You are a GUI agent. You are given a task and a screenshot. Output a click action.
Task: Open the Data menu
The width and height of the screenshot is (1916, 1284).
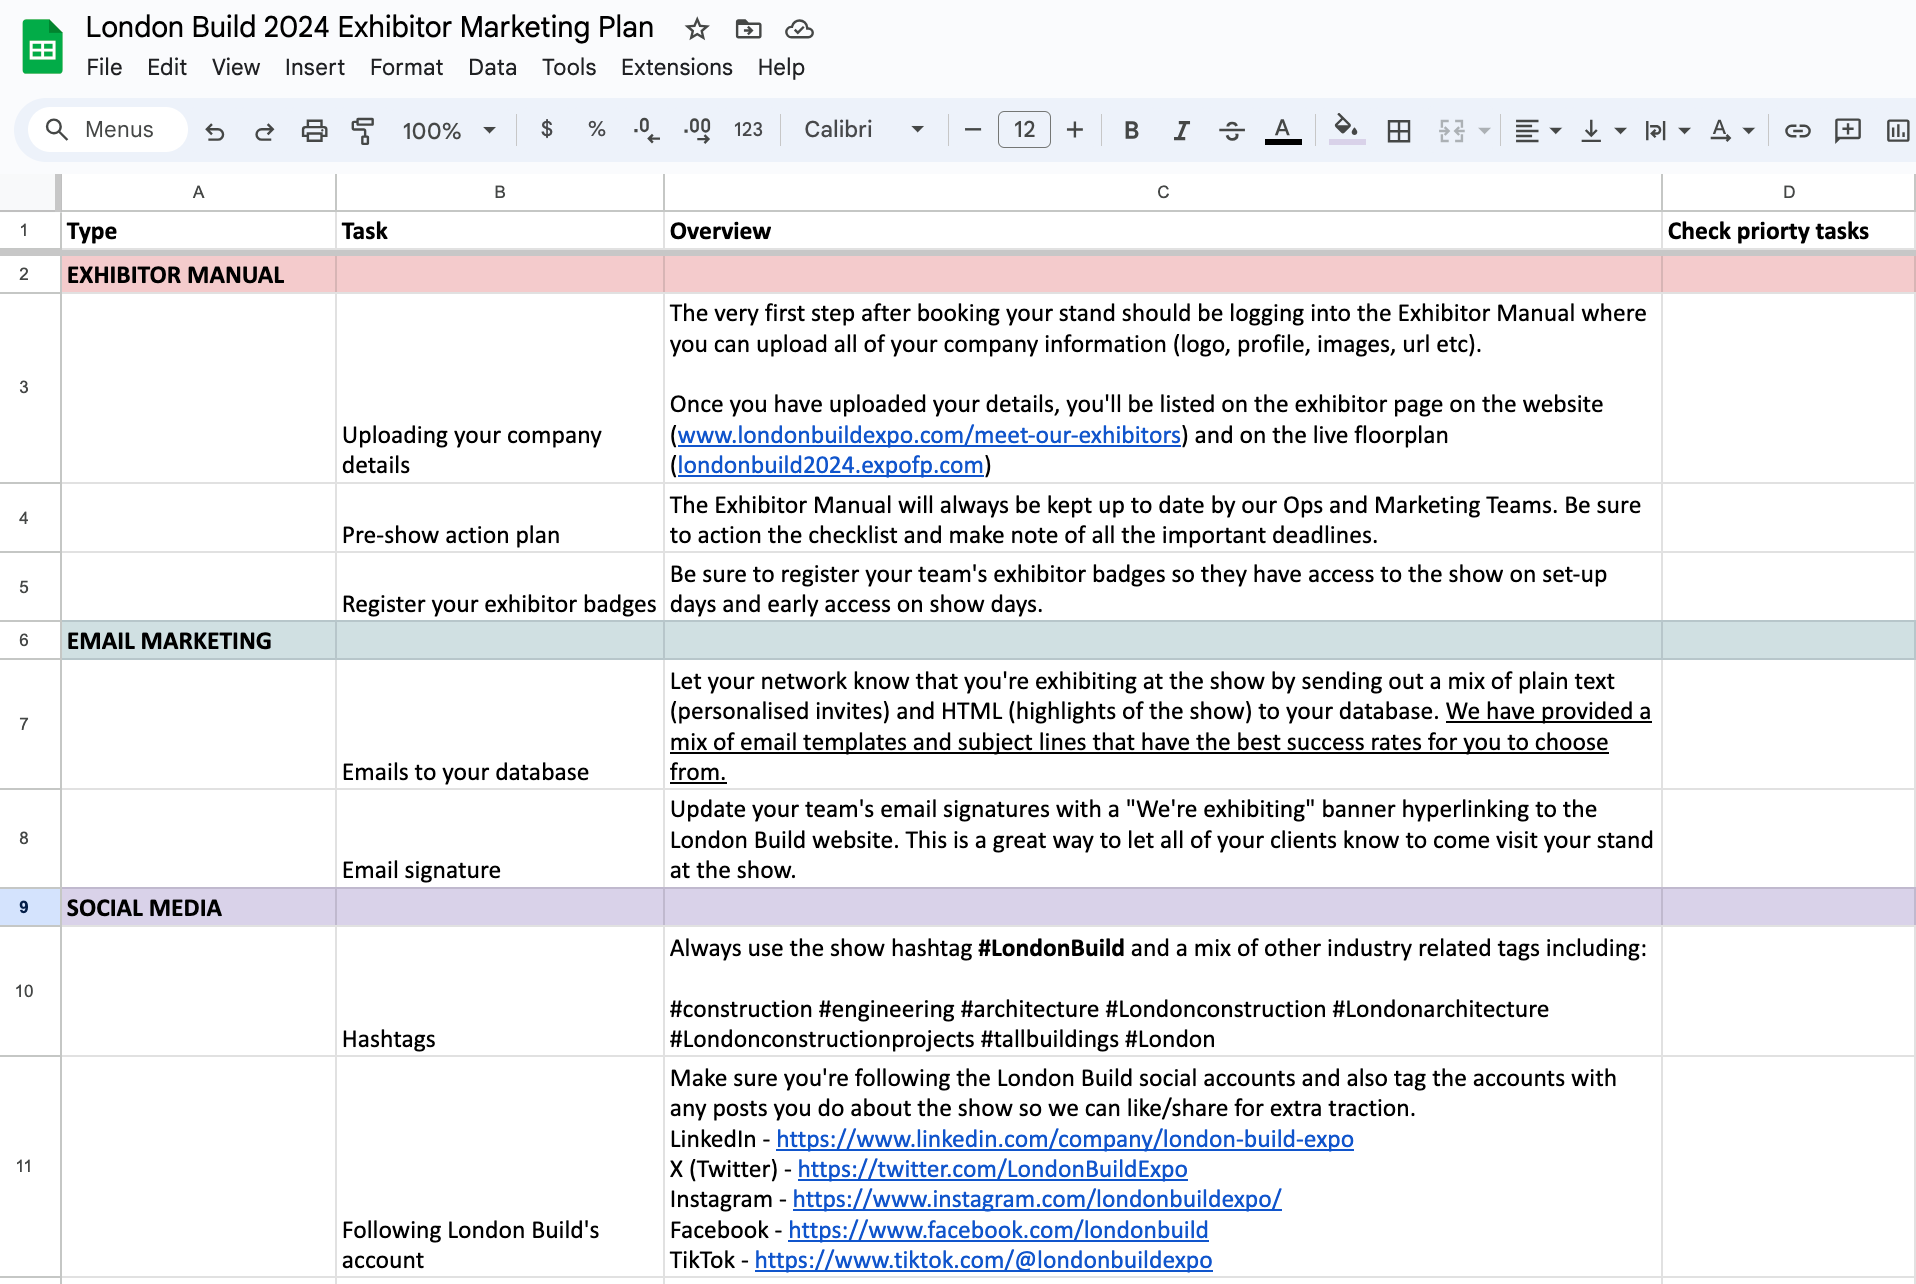click(x=493, y=67)
